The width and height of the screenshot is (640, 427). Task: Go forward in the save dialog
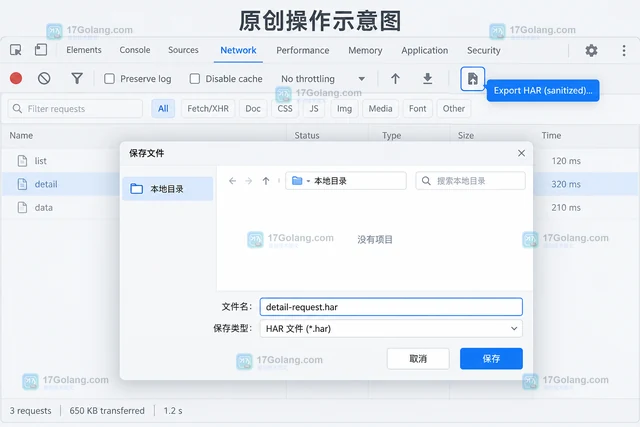coord(249,181)
